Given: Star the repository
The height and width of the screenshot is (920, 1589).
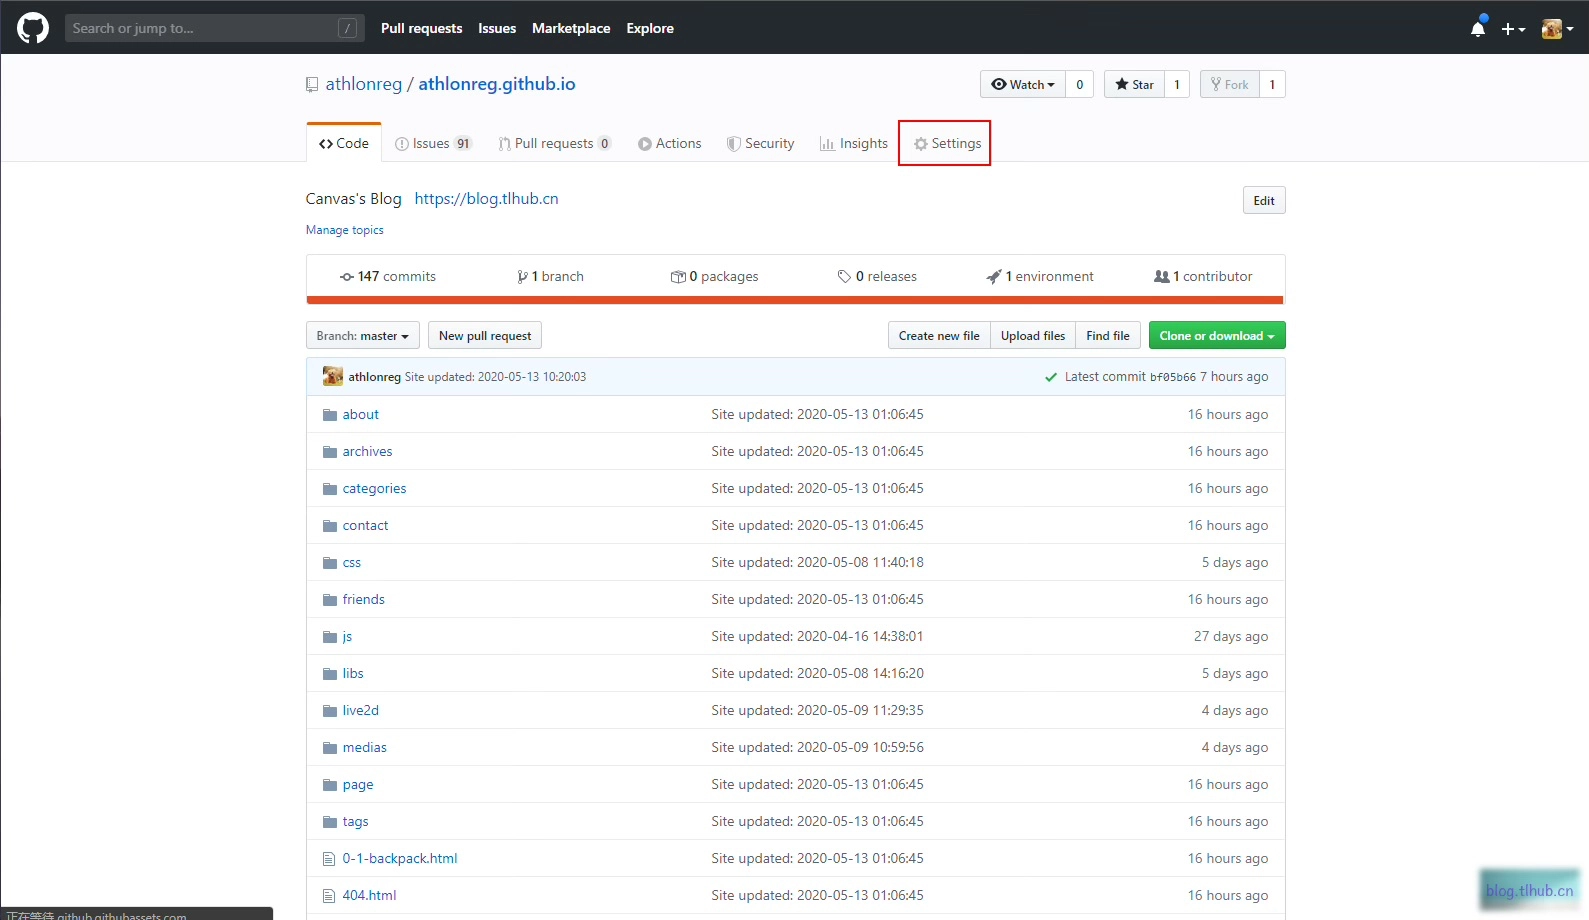Looking at the screenshot, I should click(1134, 84).
